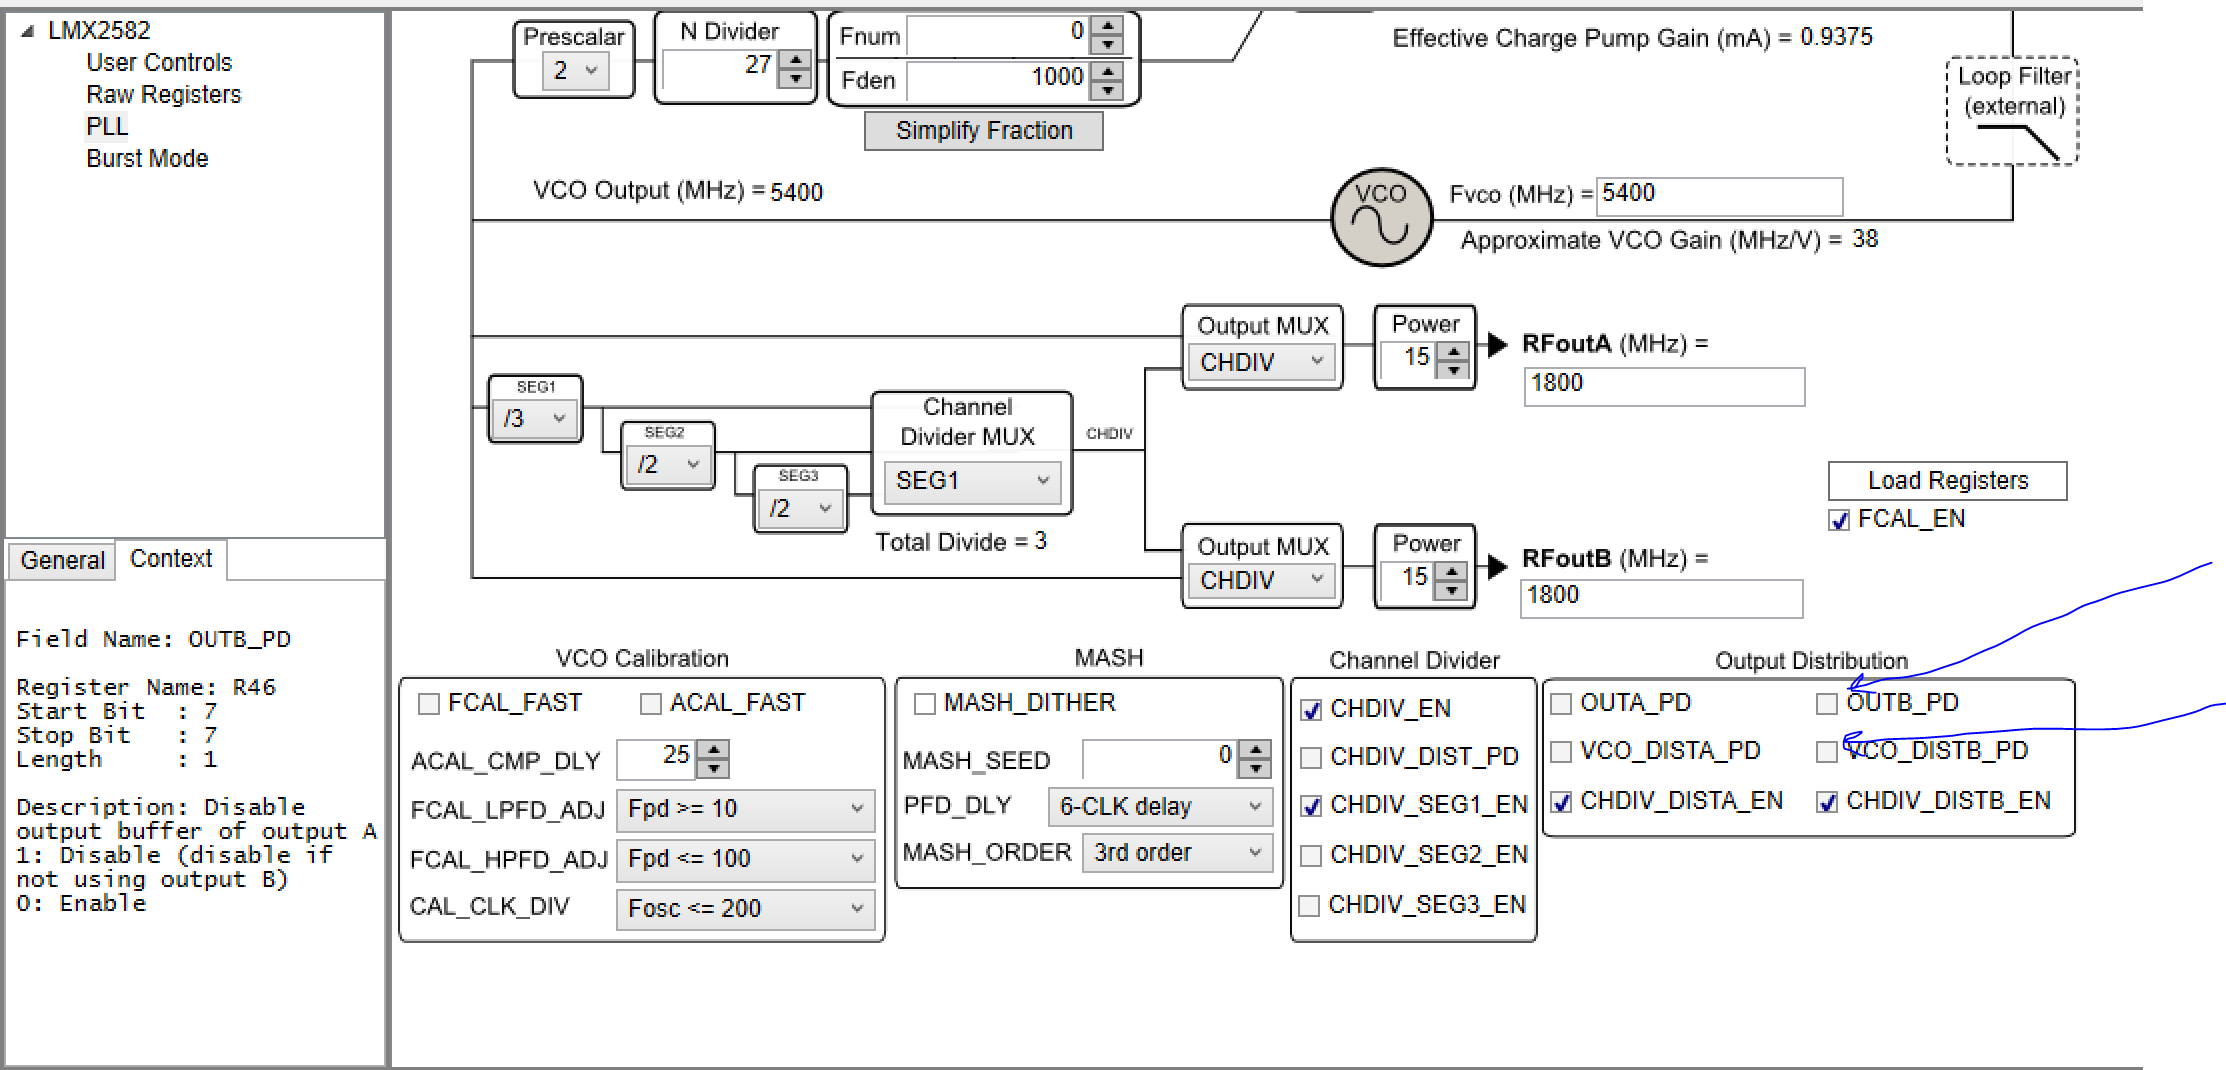Switch to the General tab
This screenshot has width=2226, height=1070.
(62, 560)
